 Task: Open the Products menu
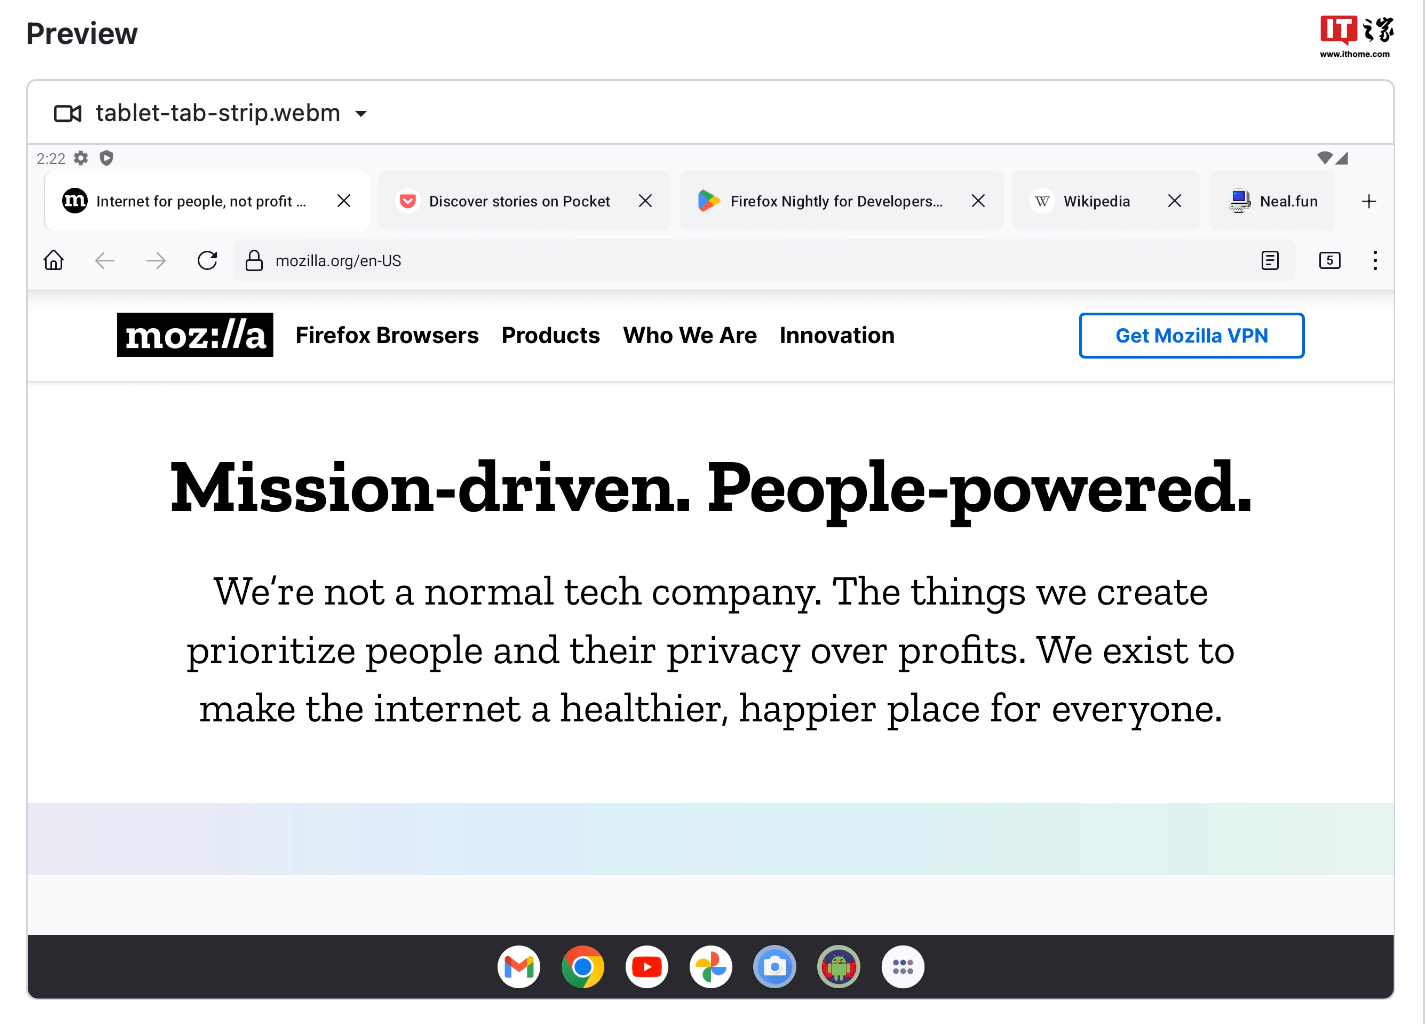click(x=551, y=336)
